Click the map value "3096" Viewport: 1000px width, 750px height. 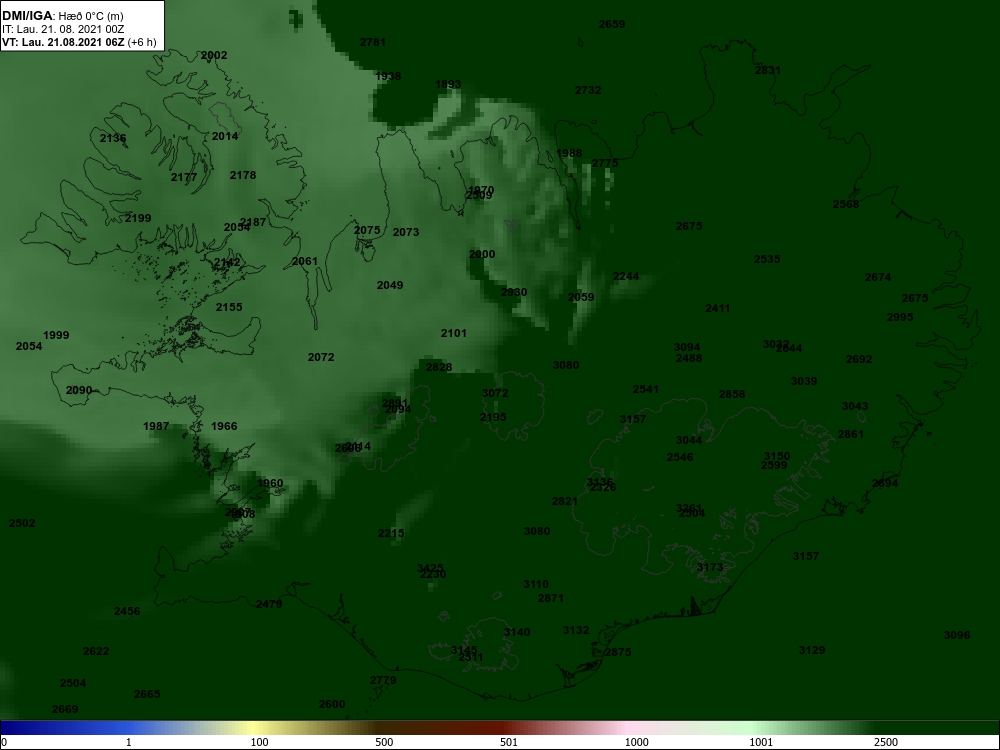click(x=957, y=635)
